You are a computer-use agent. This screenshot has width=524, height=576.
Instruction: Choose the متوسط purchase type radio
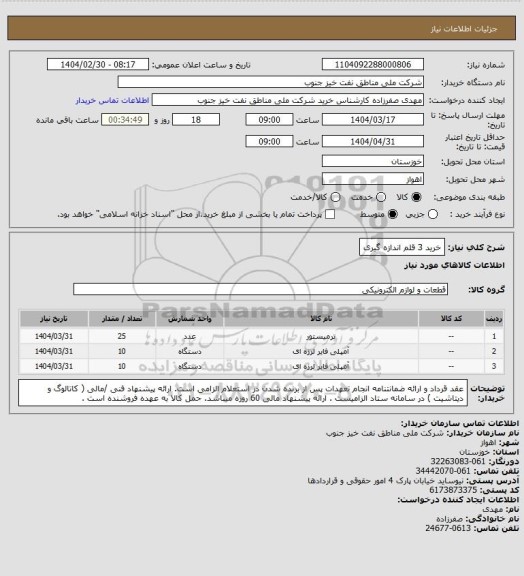393,214
